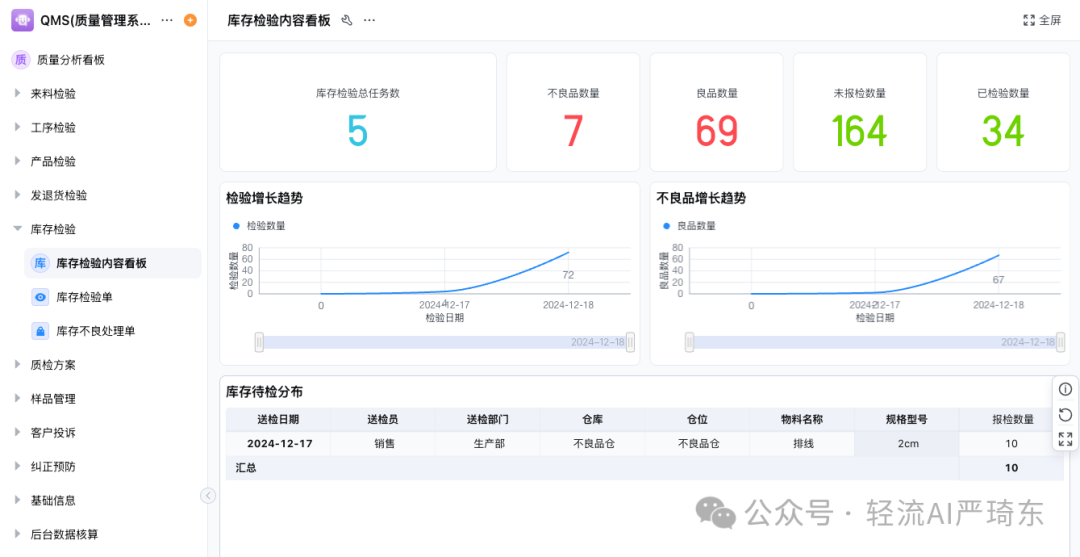Click the 库存检验总任务数 card value 5

[x=357, y=131]
